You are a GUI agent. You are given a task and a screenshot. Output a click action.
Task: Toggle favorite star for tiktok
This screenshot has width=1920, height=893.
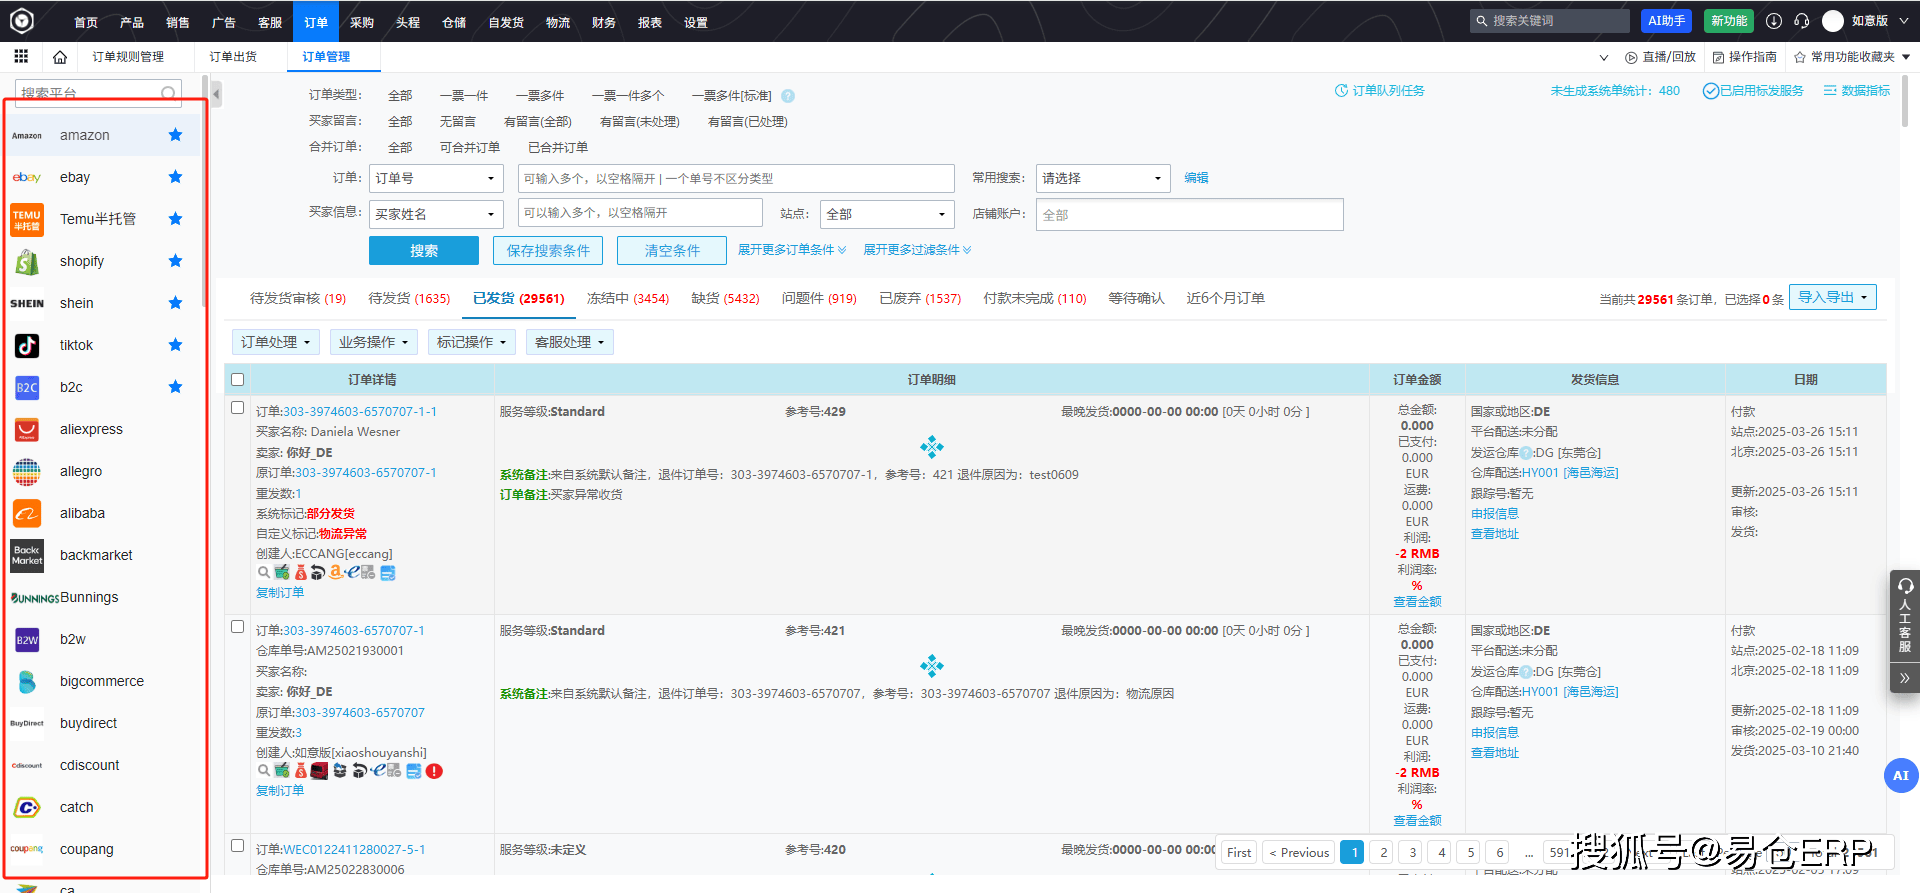(x=175, y=345)
